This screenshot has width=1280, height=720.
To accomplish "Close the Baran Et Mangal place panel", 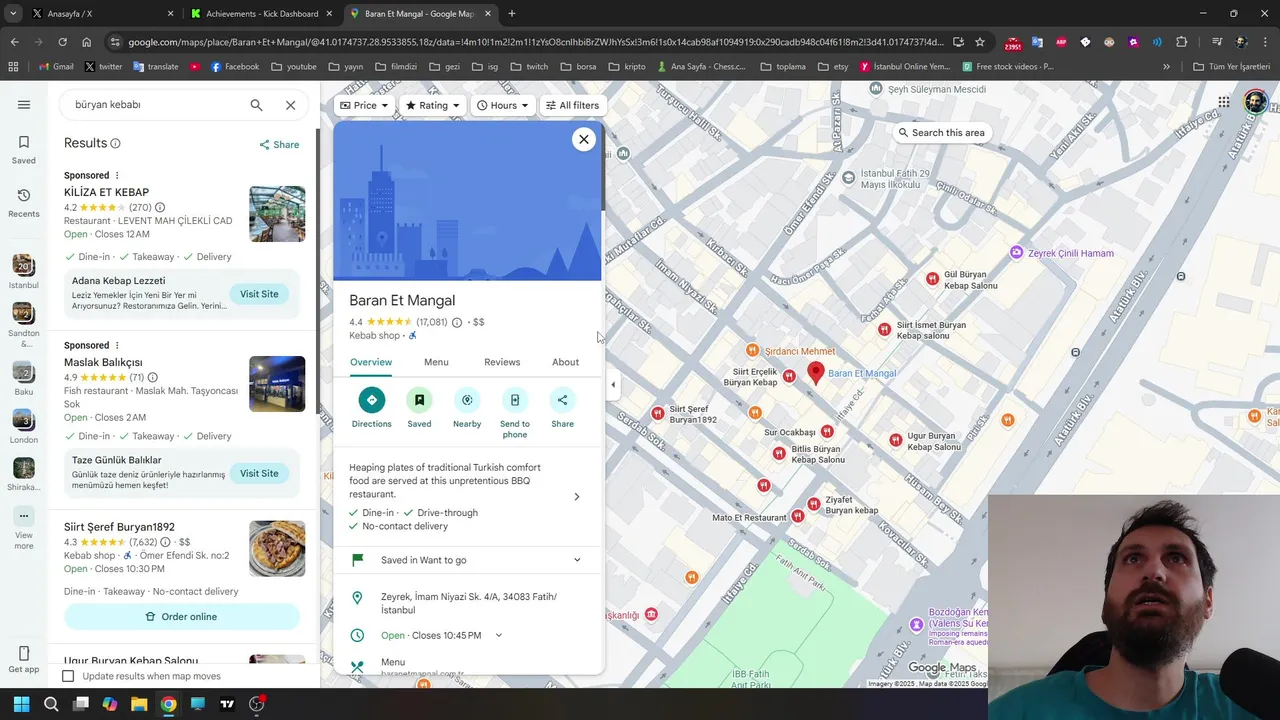I will point(584,139).
